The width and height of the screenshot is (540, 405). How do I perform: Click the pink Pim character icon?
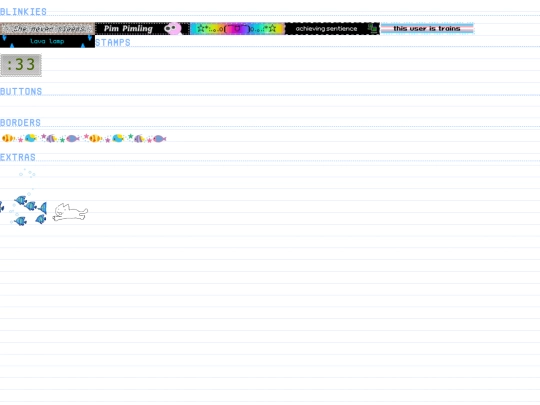click(x=173, y=29)
